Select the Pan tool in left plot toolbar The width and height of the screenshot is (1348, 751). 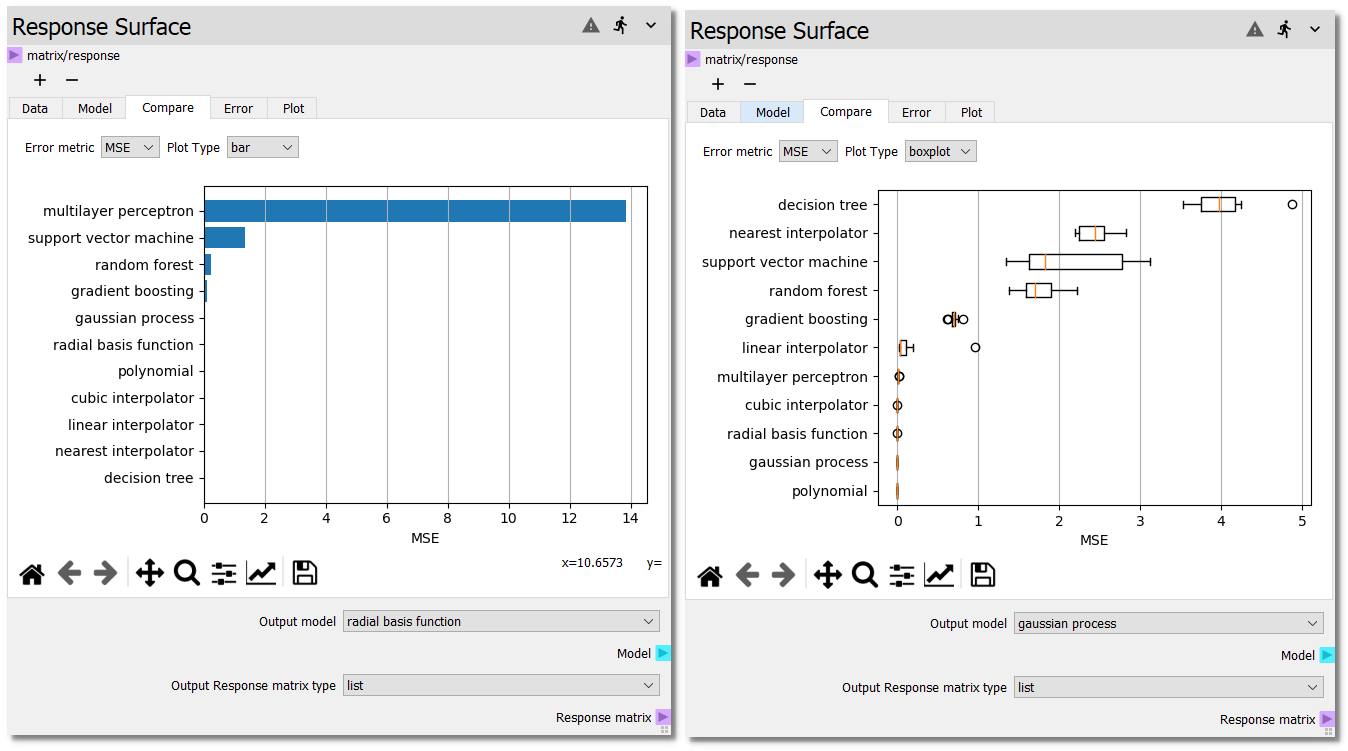click(x=149, y=573)
